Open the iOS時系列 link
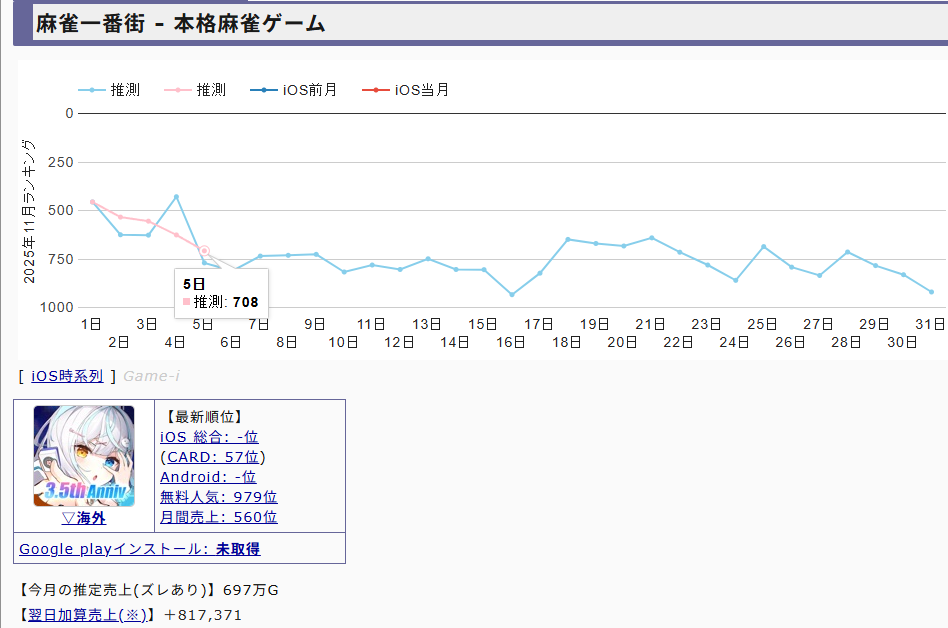 coord(67,376)
